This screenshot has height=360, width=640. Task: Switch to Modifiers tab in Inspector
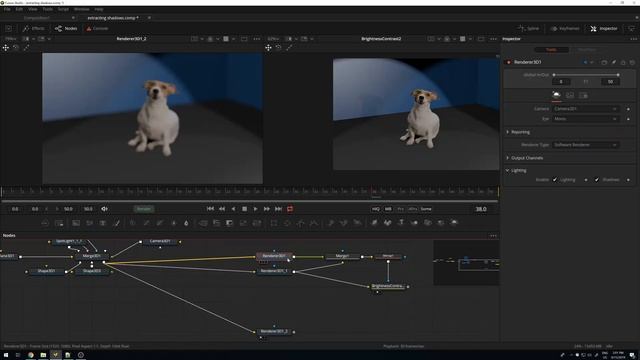point(587,50)
